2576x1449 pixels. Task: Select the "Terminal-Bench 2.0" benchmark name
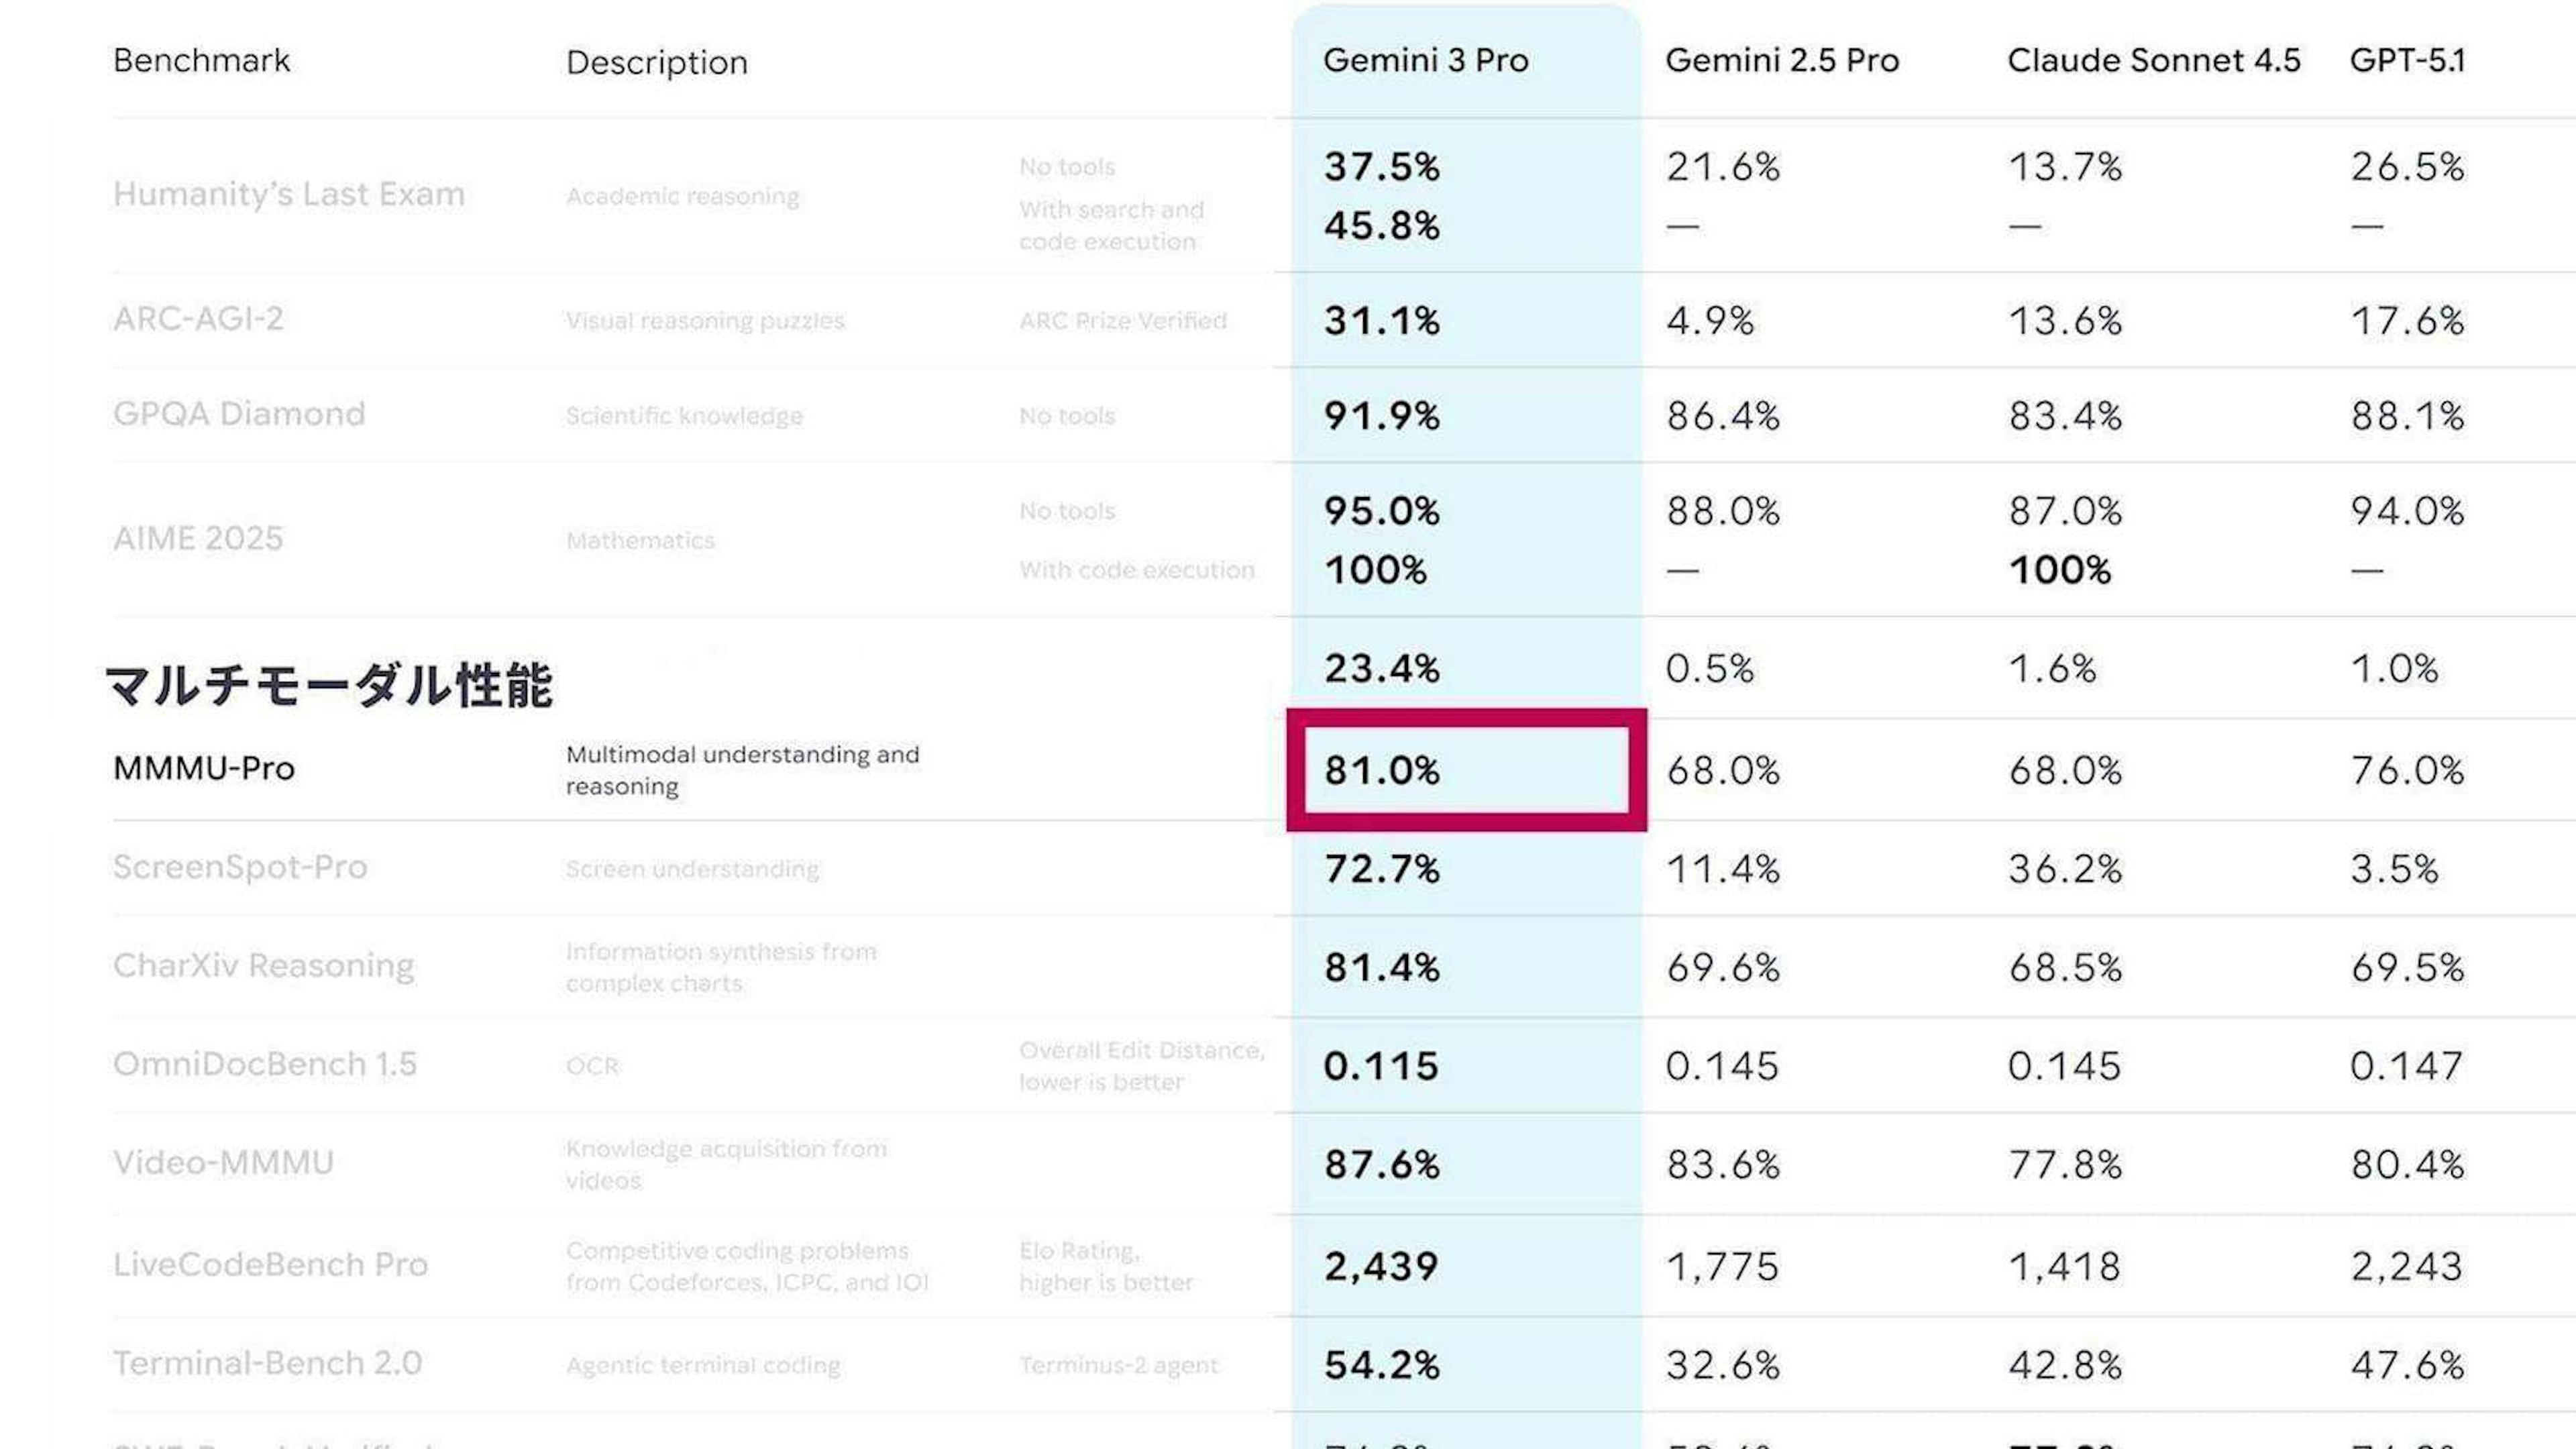coord(267,1363)
